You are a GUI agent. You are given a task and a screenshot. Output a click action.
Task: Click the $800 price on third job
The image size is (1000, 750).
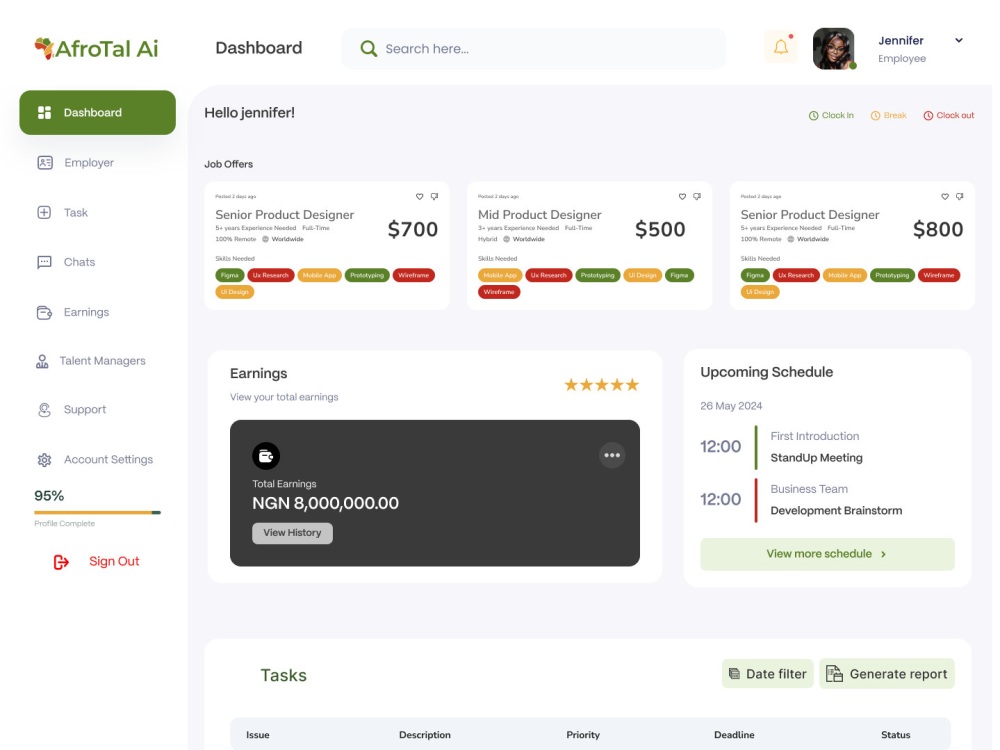point(938,229)
